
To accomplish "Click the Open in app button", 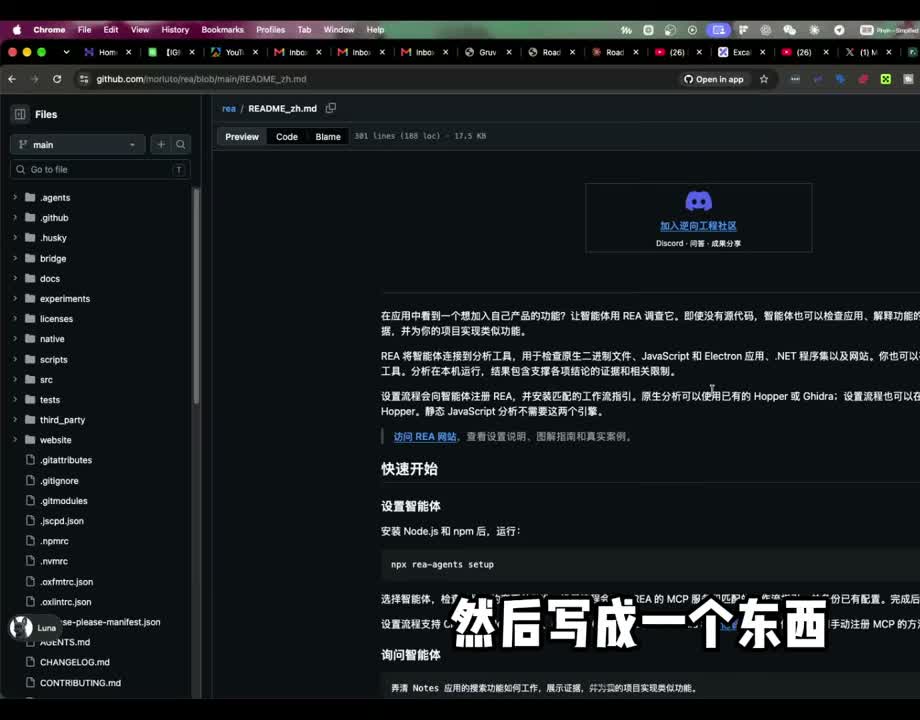I will pos(713,79).
